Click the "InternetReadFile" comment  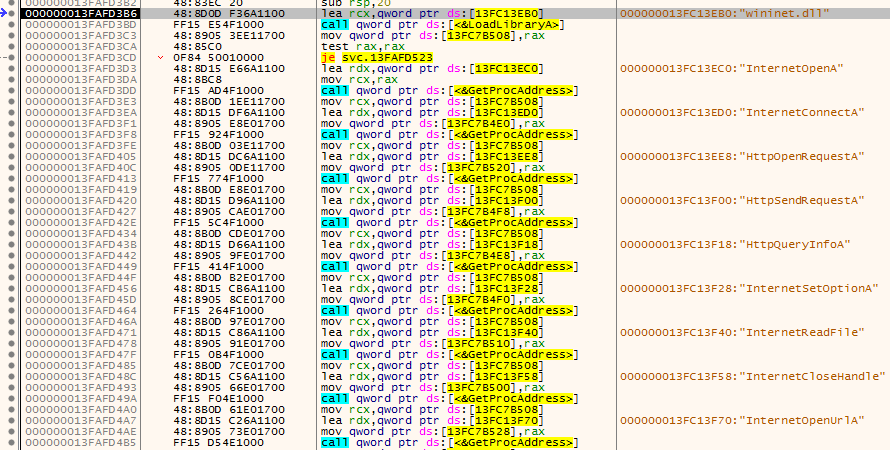tap(742, 332)
